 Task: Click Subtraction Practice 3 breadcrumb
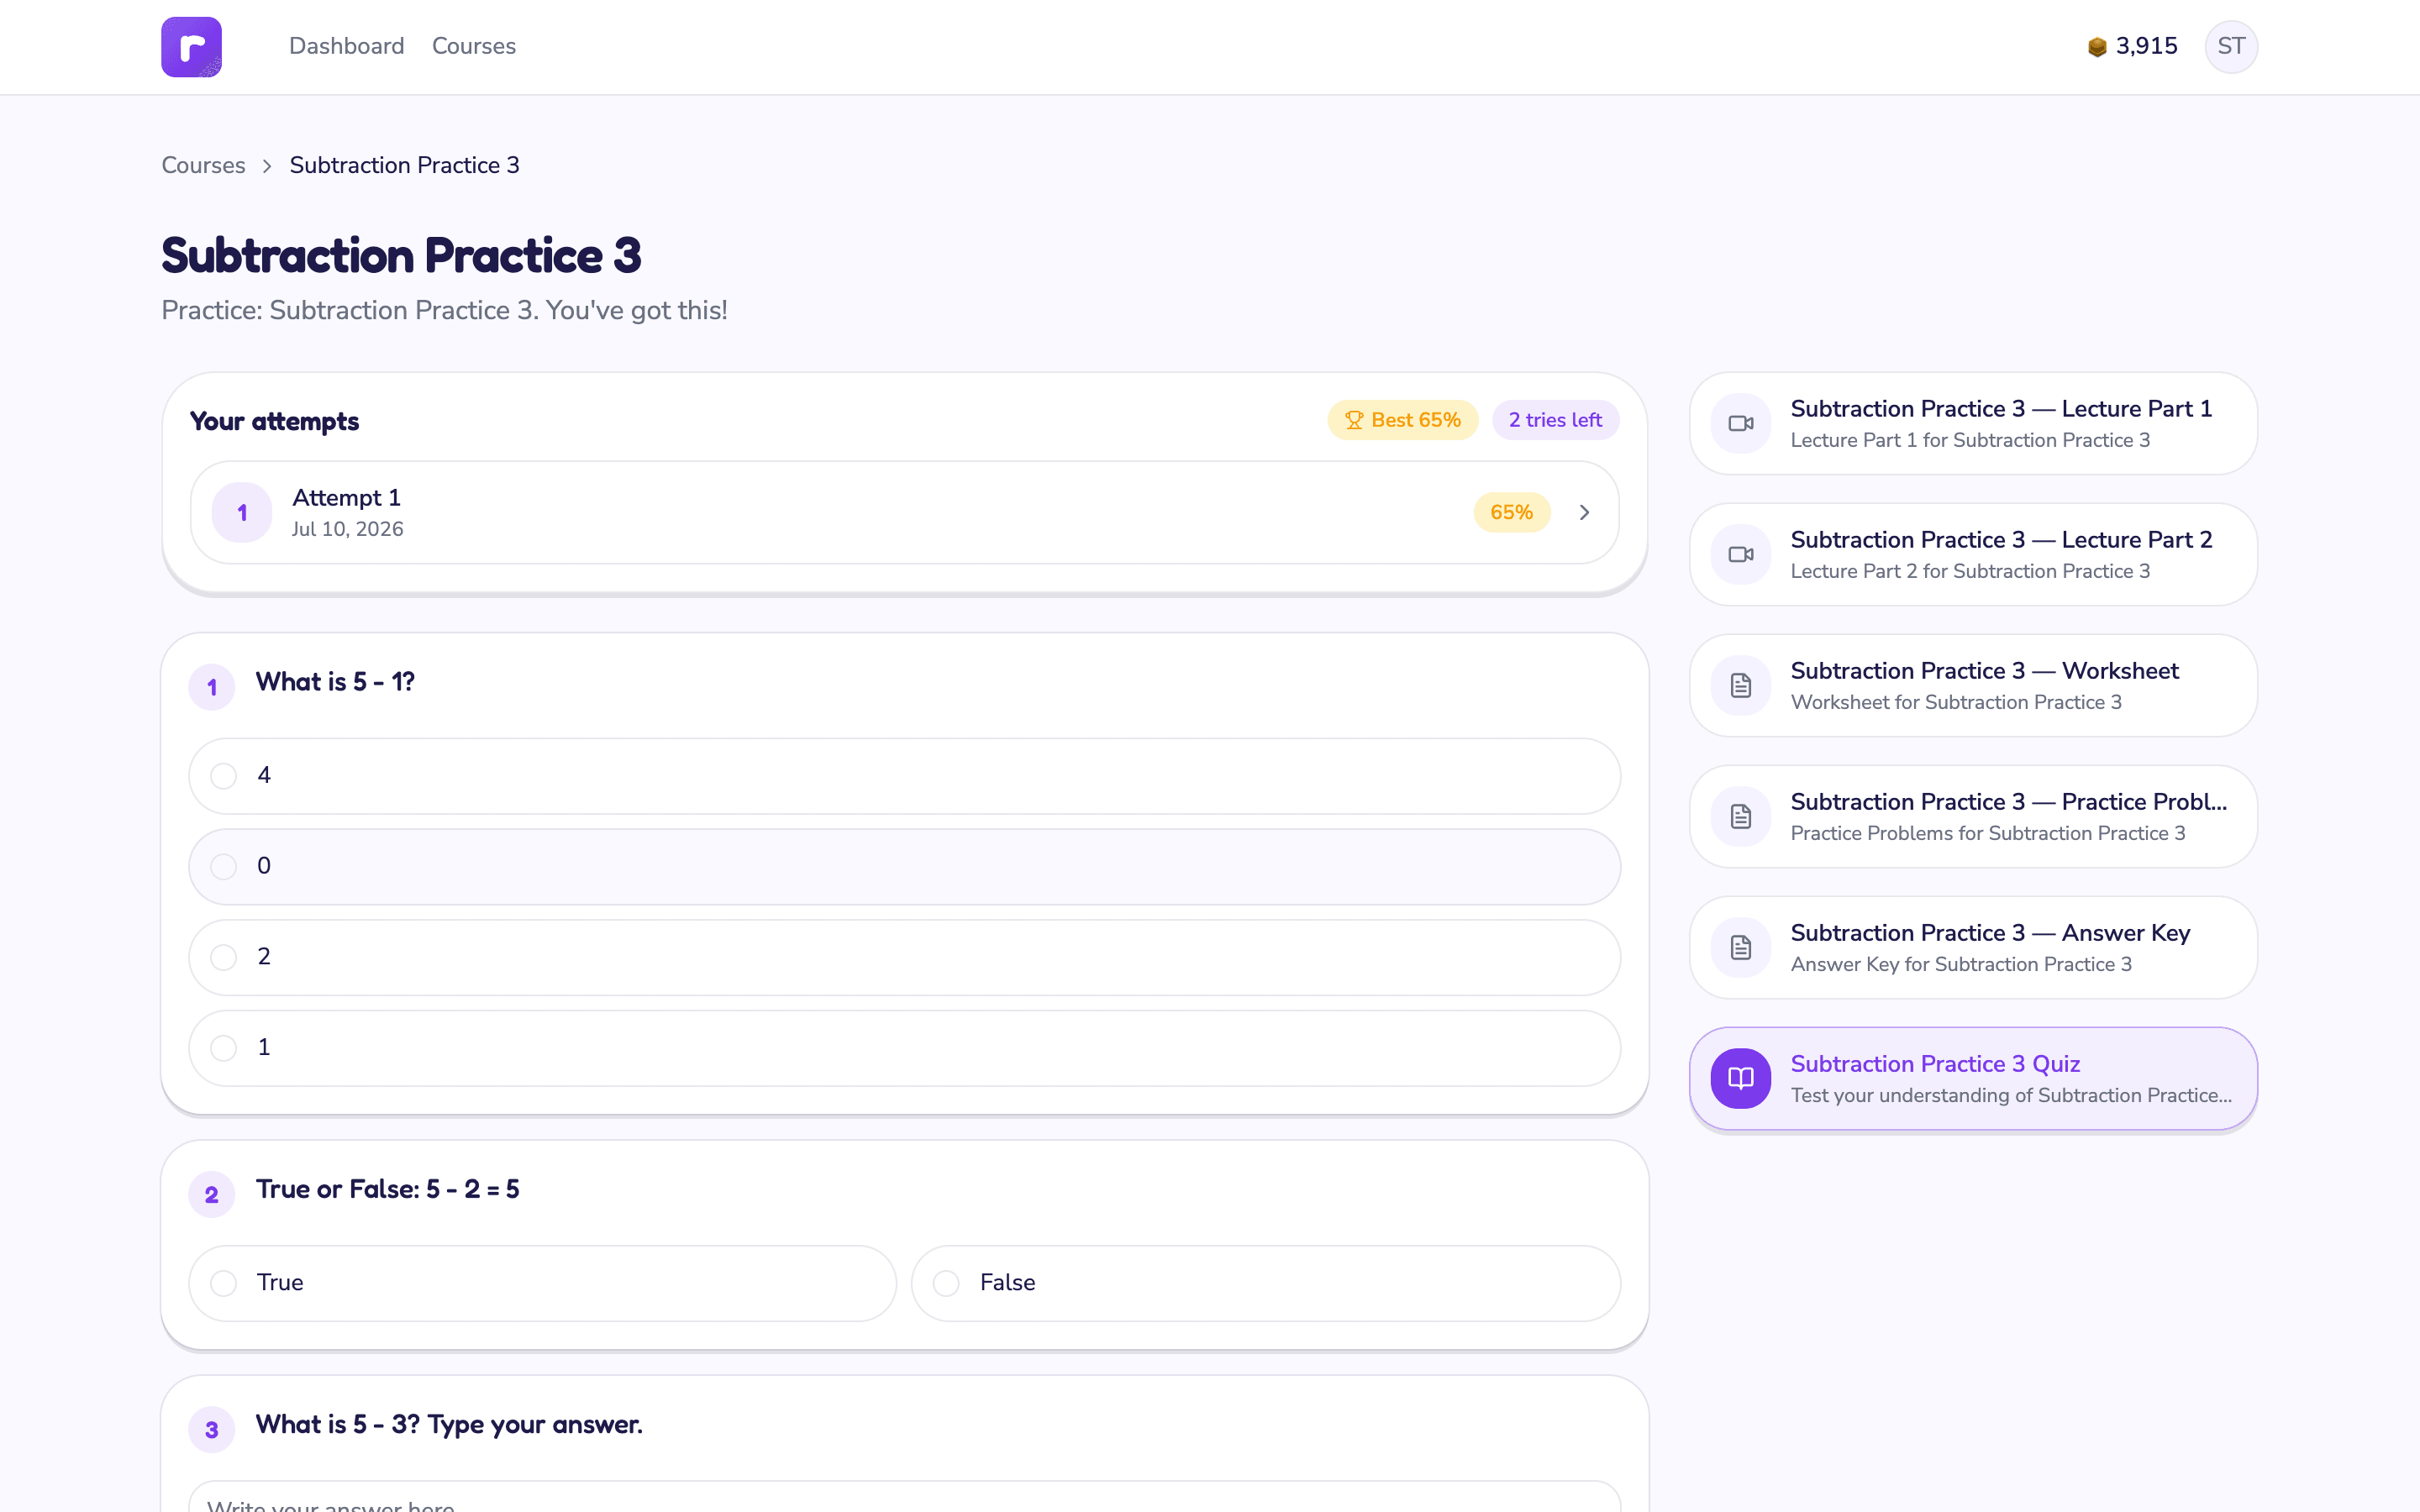click(404, 165)
